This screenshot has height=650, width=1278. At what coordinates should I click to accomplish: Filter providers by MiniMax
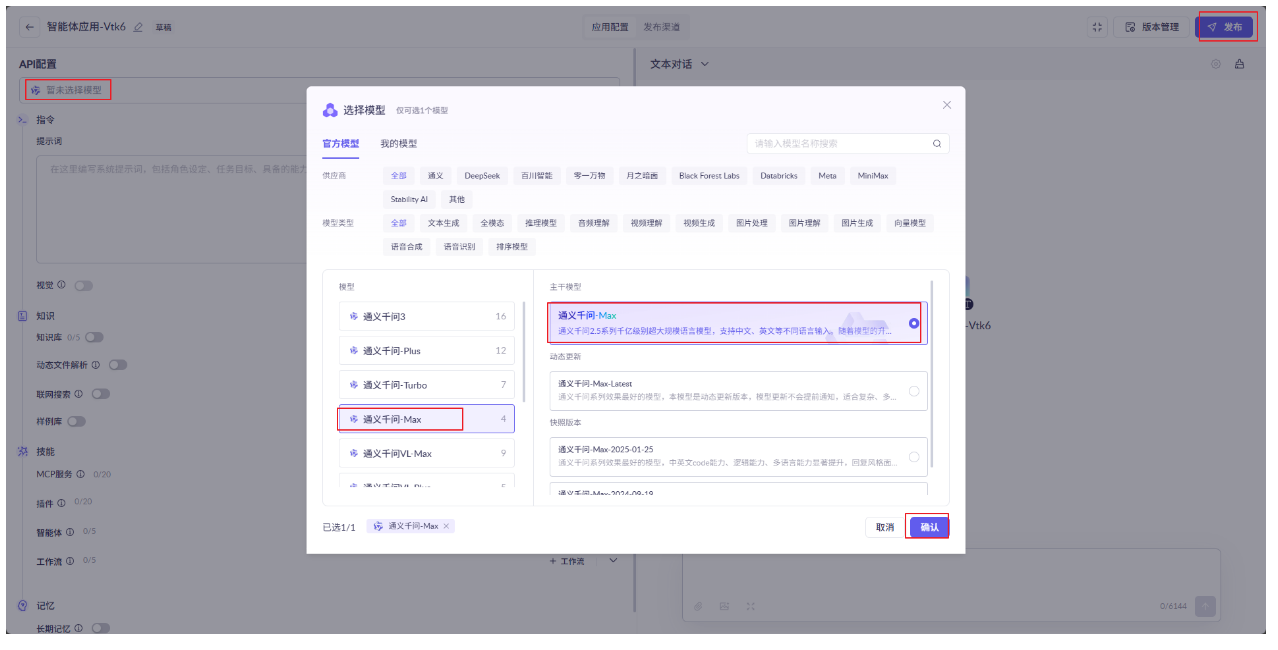(873, 175)
